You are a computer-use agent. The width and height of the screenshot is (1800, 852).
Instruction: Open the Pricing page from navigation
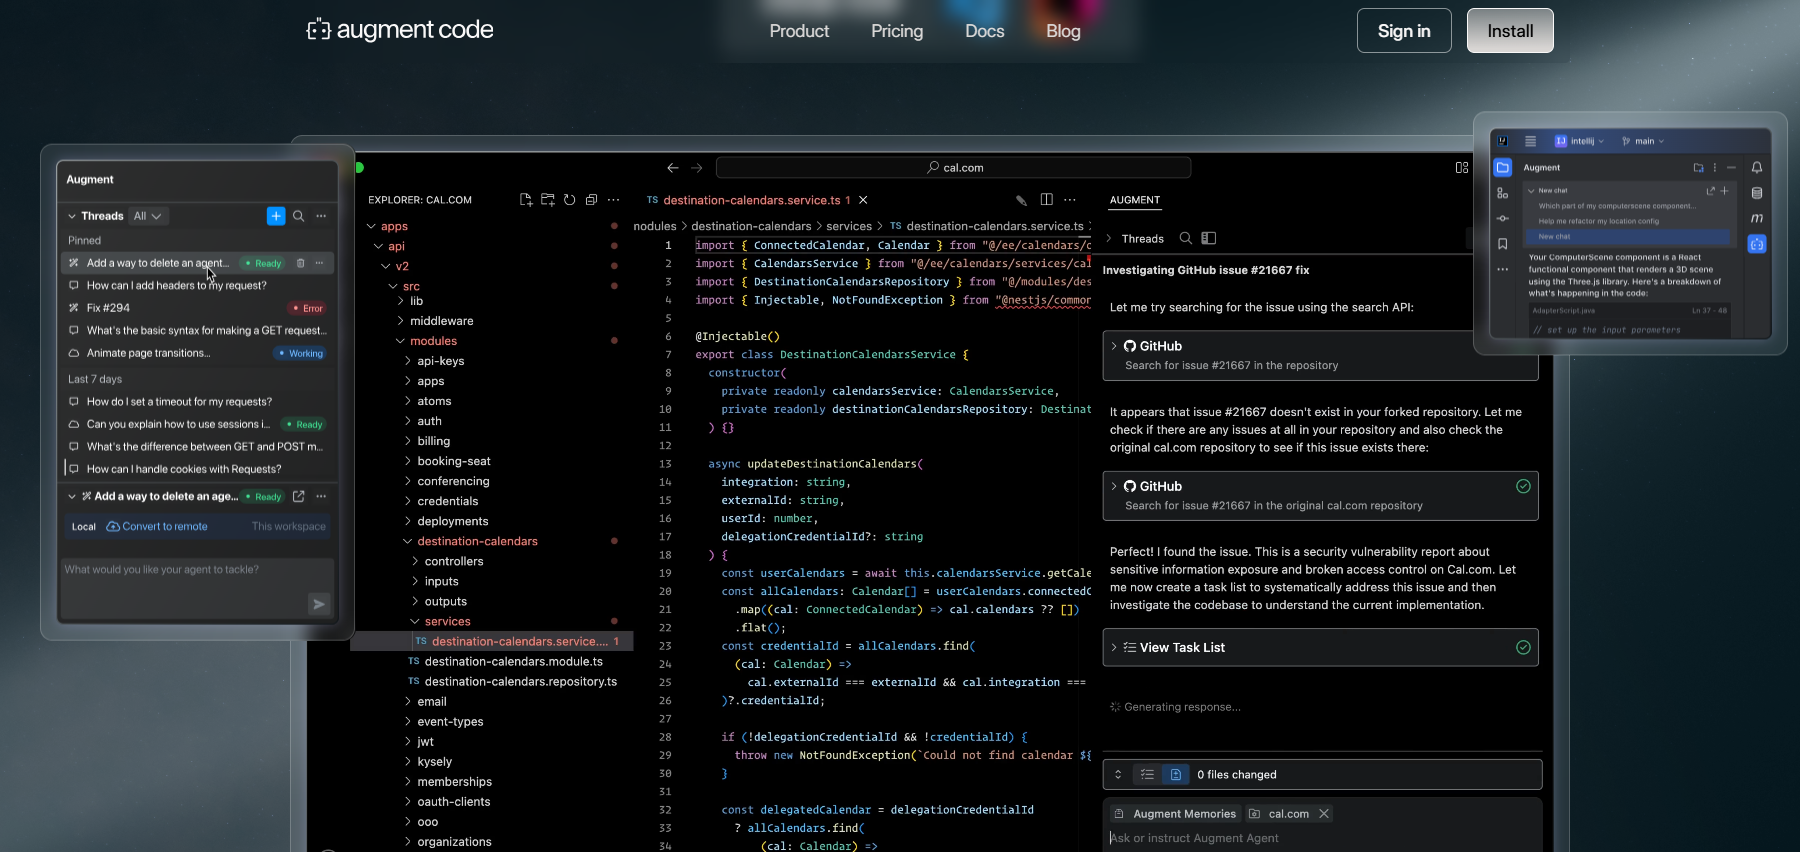[x=896, y=31]
